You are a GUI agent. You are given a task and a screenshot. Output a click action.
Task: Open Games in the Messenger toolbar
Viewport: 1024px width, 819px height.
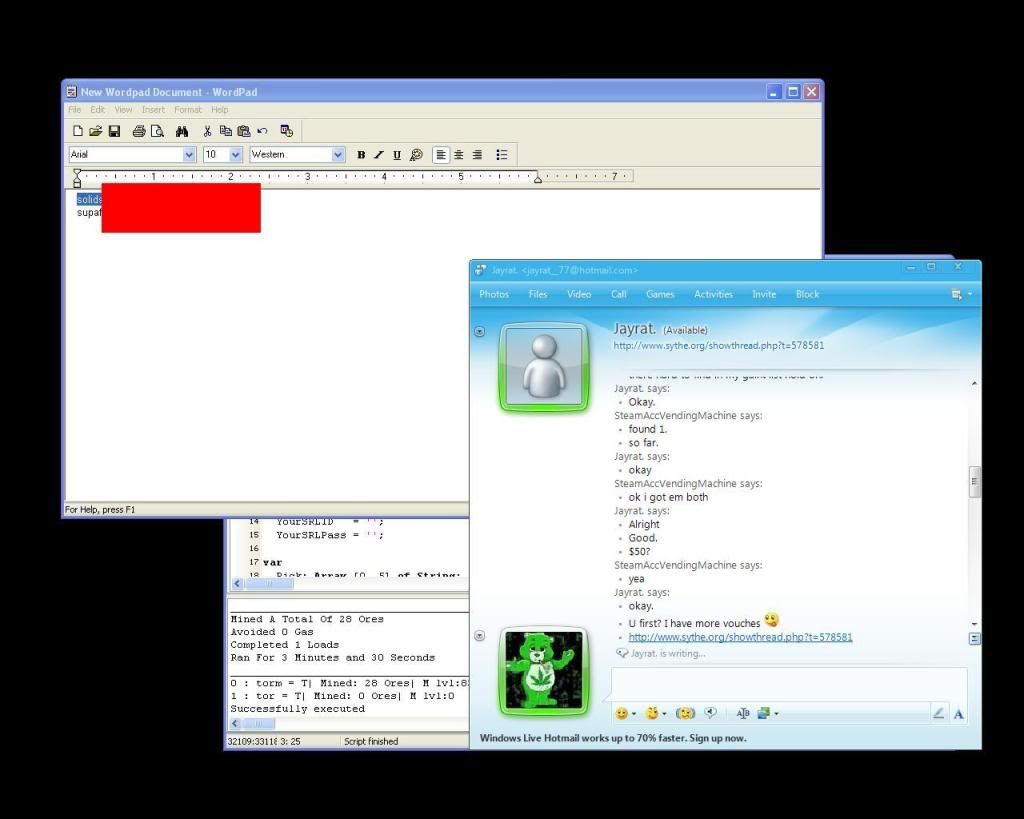point(660,295)
